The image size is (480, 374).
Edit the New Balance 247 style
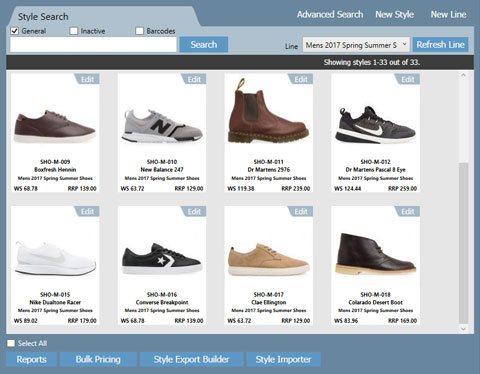194,79
